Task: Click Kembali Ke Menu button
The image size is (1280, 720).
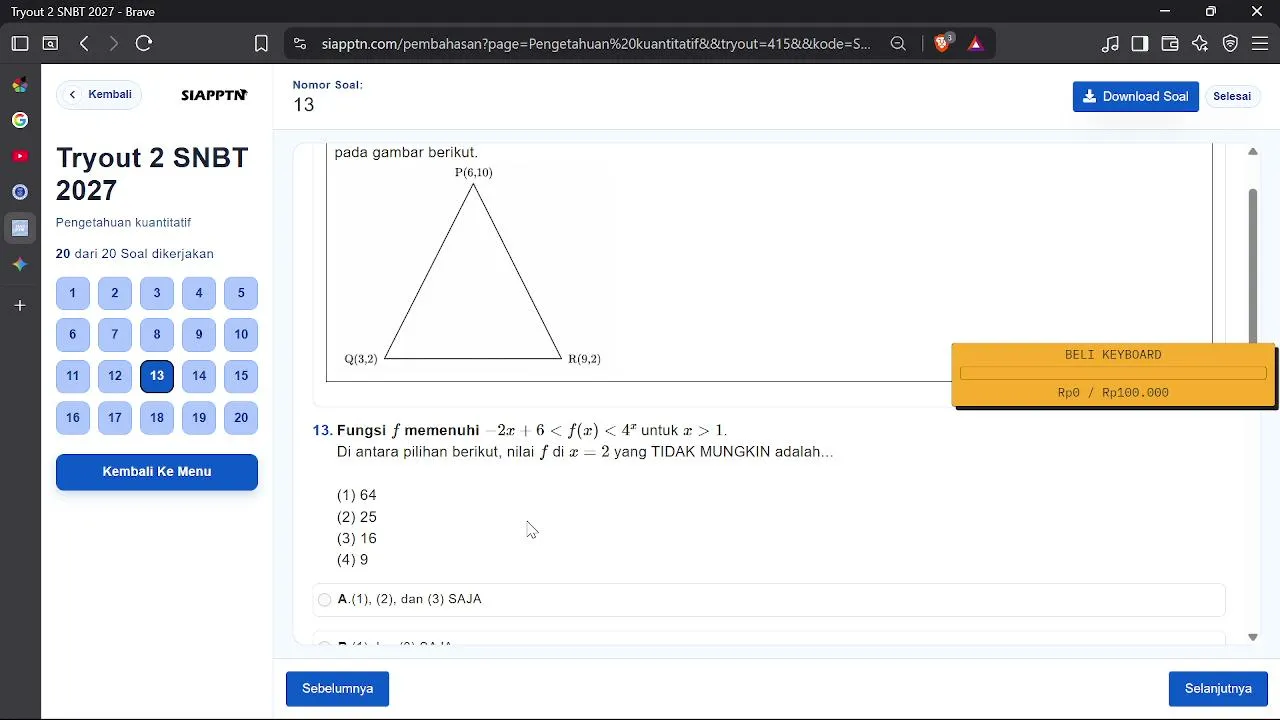Action: click(x=157, y=472)
